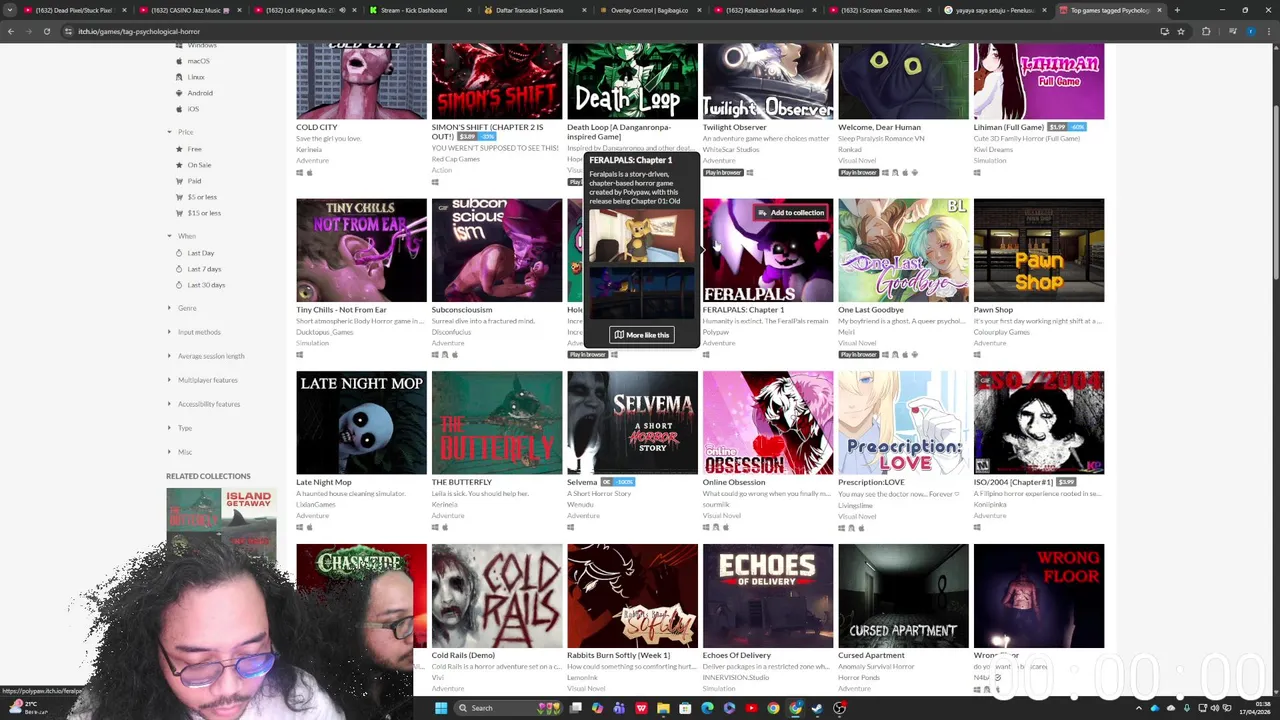Viewport: 1280px width, 720px height.
Task: Open Microsoft Store from taskbar
Action: (x=685, y=708)
